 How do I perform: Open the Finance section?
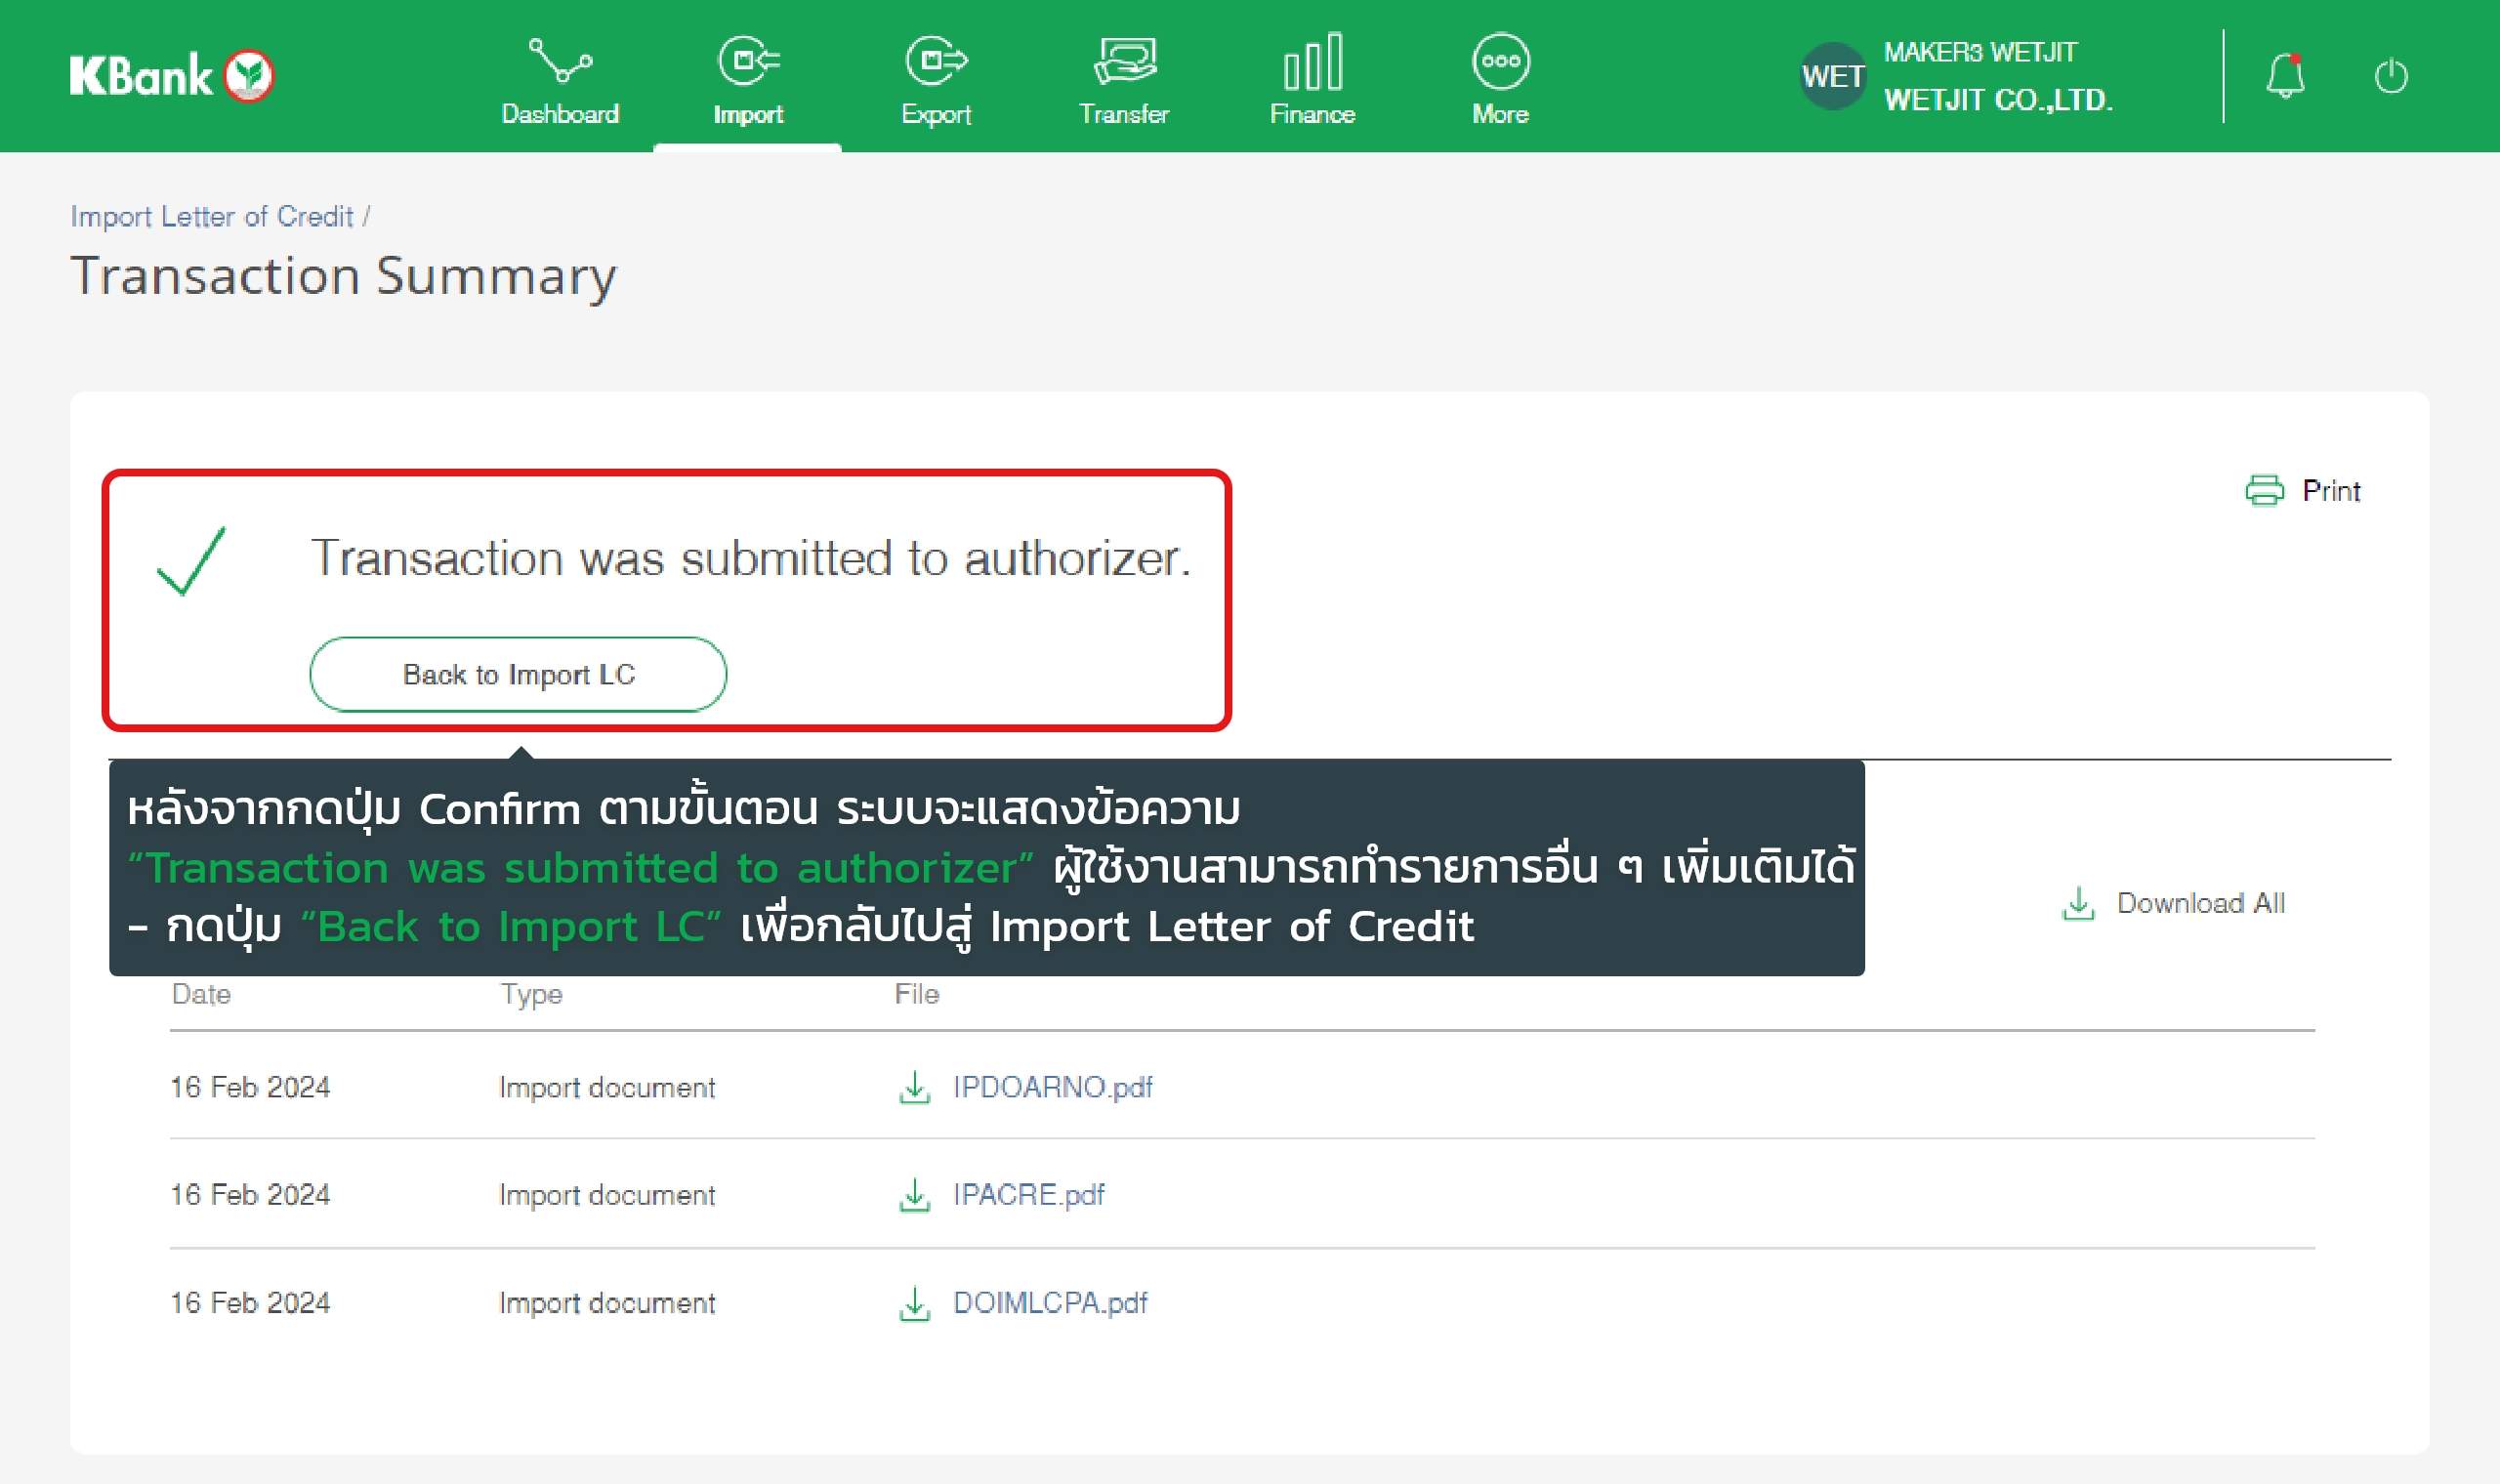[1312, 80]
